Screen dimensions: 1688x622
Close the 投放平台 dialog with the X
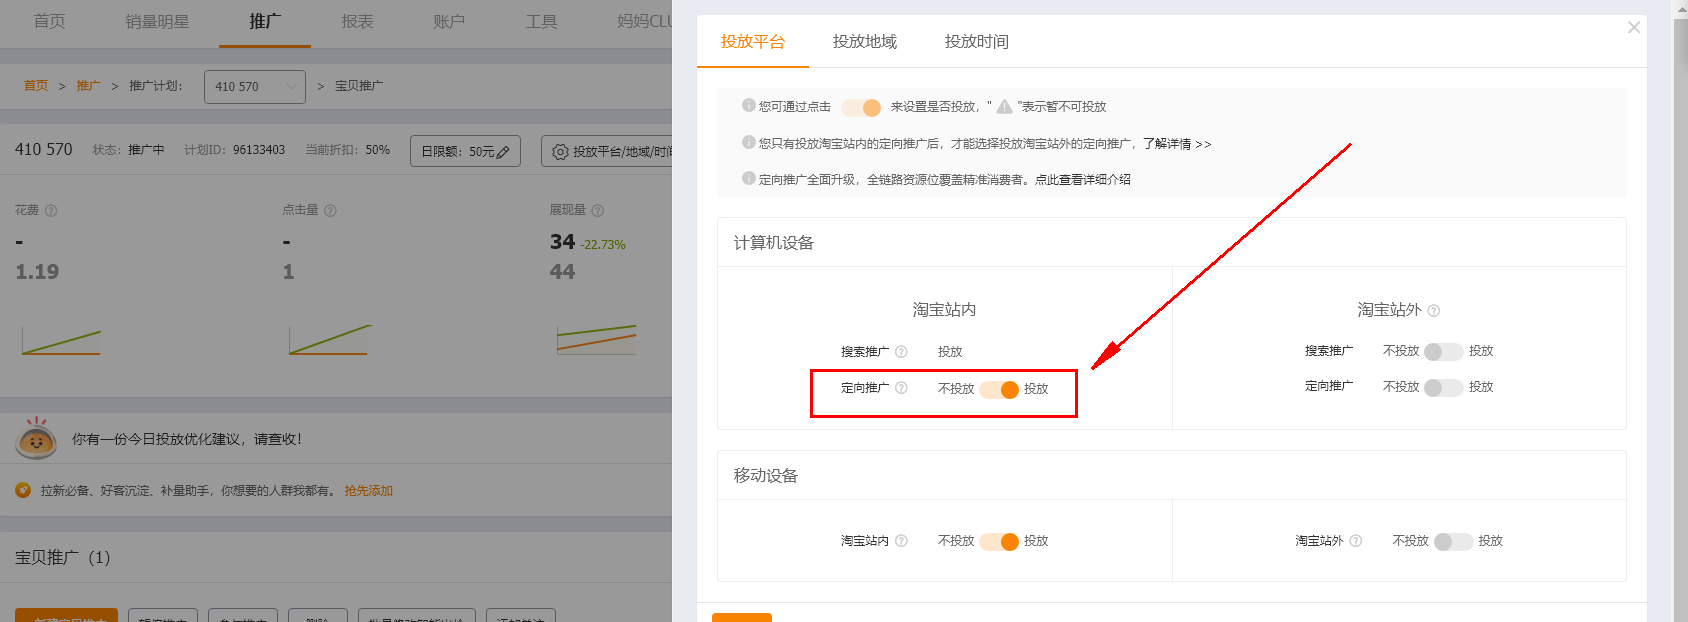tap(1634, 27)
